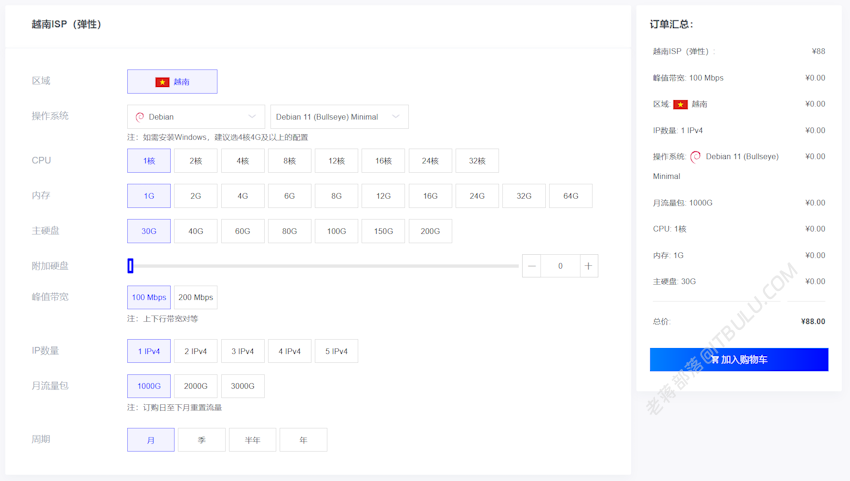Click the IP数量: 1 IPv4 summary line
The image size is (850, 481).
tap(678, 130)
